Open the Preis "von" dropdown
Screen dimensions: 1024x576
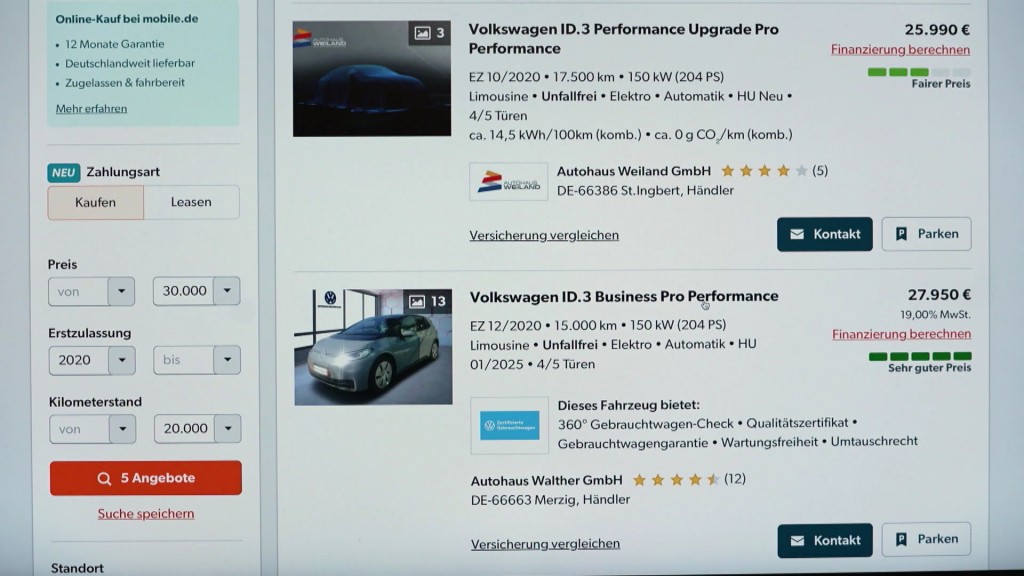91,291
